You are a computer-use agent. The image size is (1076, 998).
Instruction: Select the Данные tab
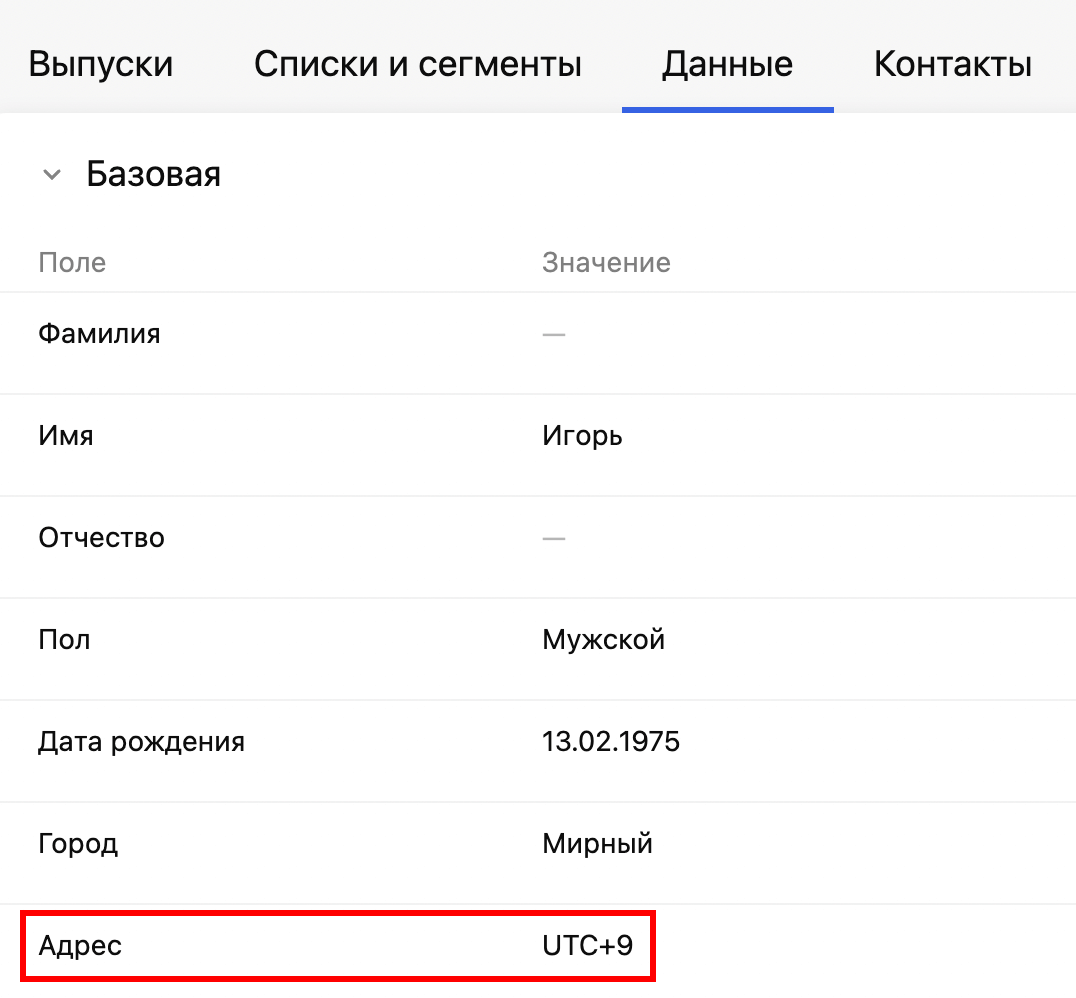tap(727, 65)
